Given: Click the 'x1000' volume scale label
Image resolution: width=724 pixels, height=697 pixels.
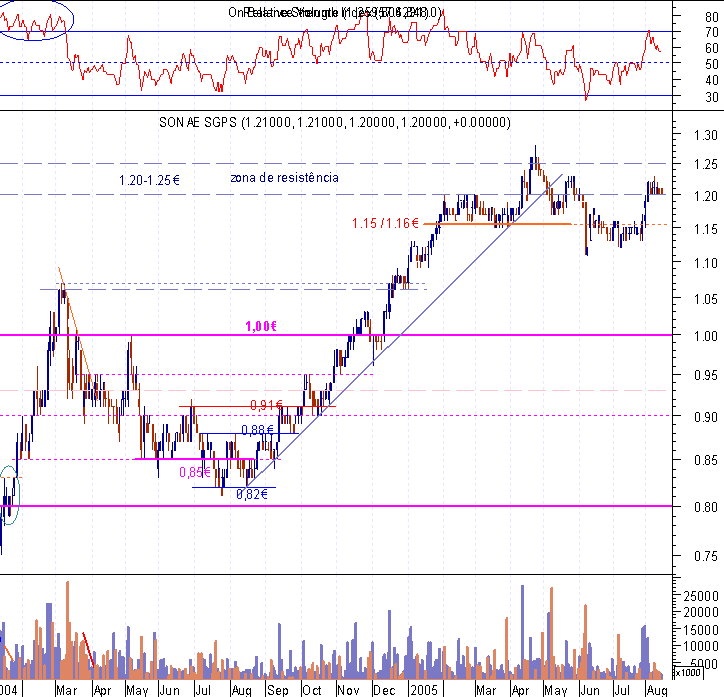Looking at the screenshot, I should [688, 673].
